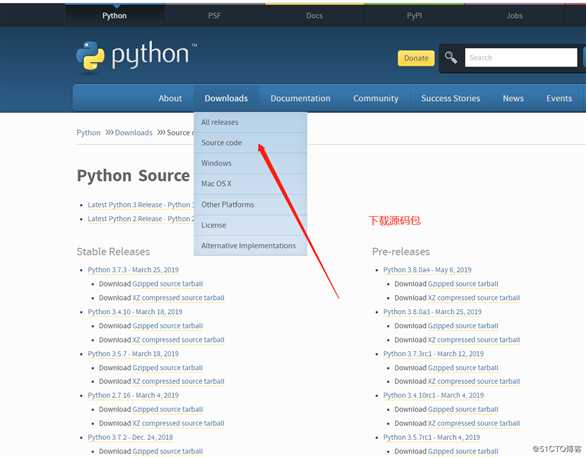
Task: Select Source code in Downloads dropdown
Action: pos(250,142)
